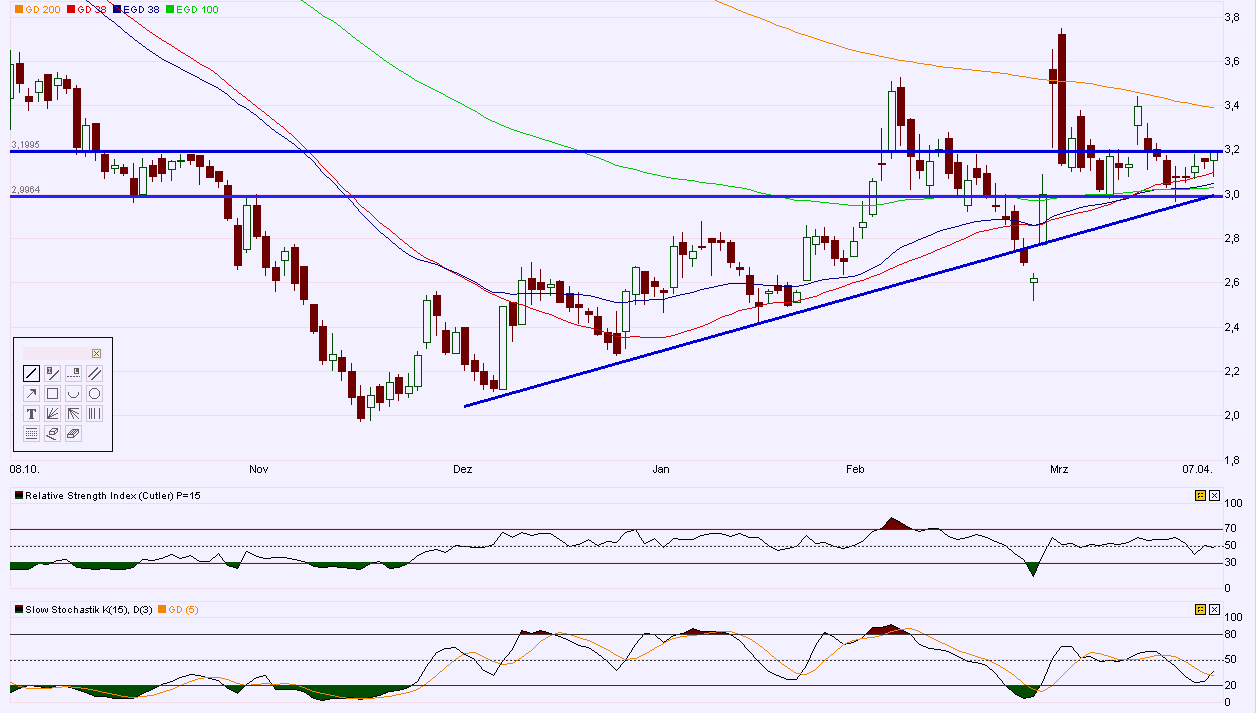The width and height of the screenshot is (1256, 713).
Task: Click the Stochastik 20 level label
Action: 1229,685
